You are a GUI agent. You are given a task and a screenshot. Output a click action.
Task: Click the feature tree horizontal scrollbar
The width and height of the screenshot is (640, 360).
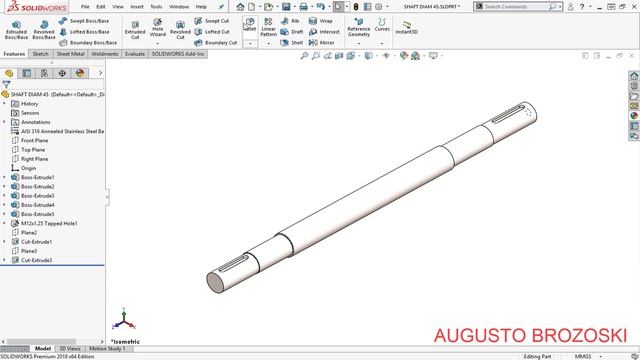point(41,341)
